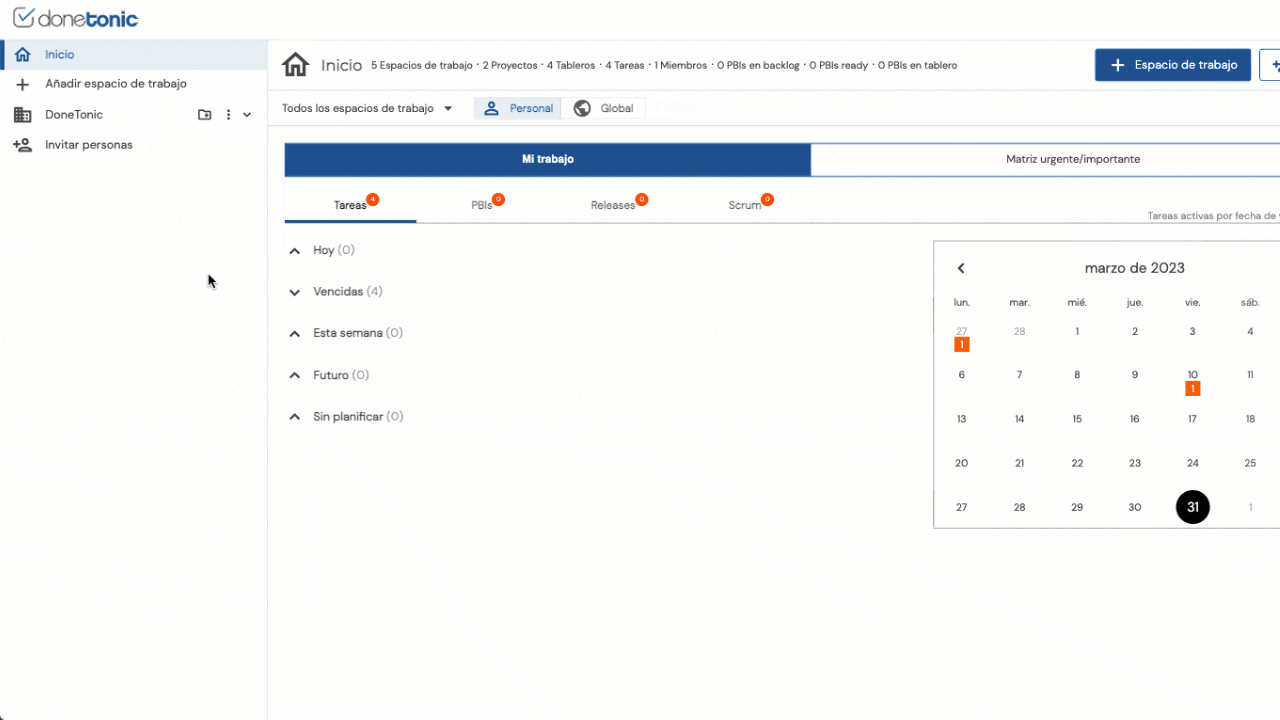Viewport: 1280px width, 720px height.
Task: Open the Matriz urgente/importante tab
Action: pos(1072,159)
